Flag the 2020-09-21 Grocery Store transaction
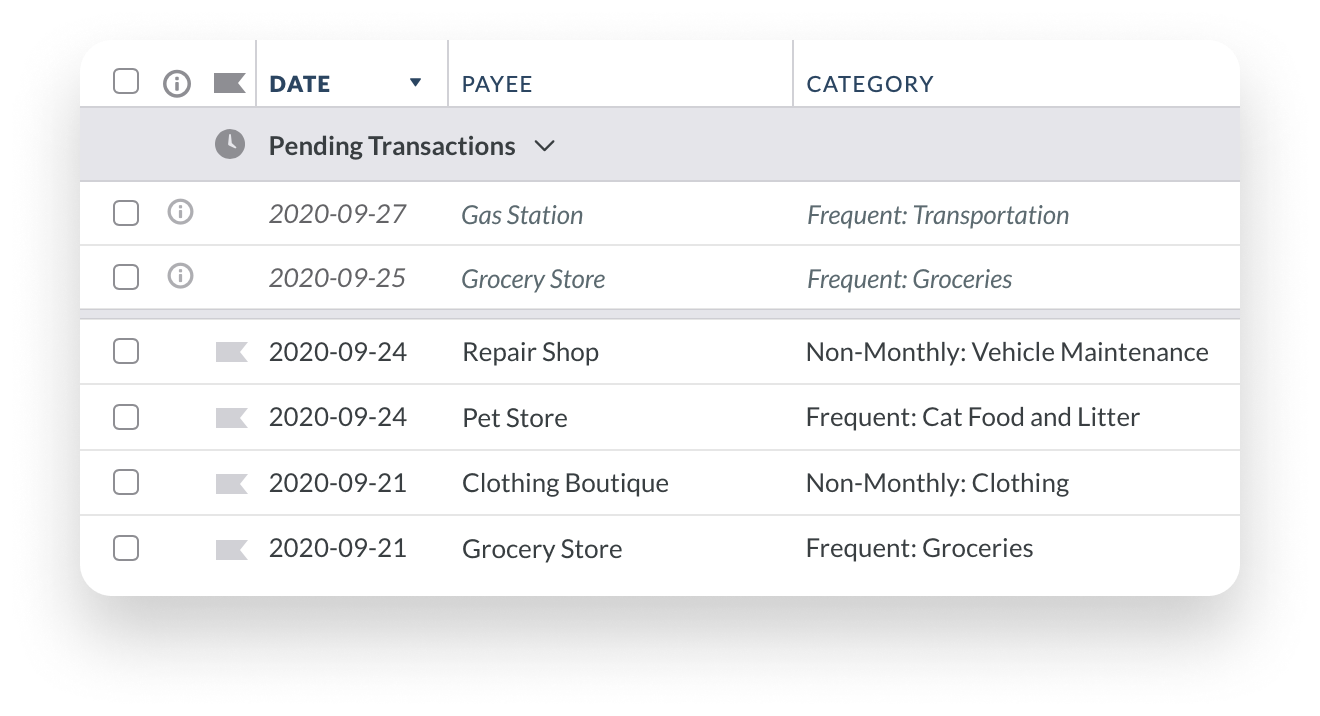 [x=231, y=548]
